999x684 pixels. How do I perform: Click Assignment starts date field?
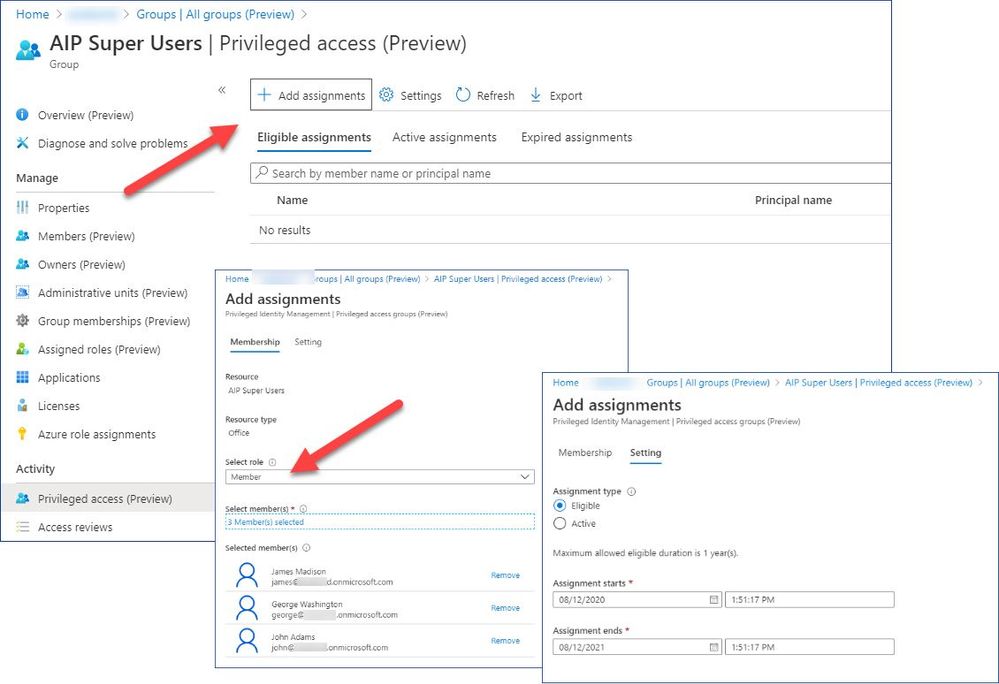click(637, 599)
